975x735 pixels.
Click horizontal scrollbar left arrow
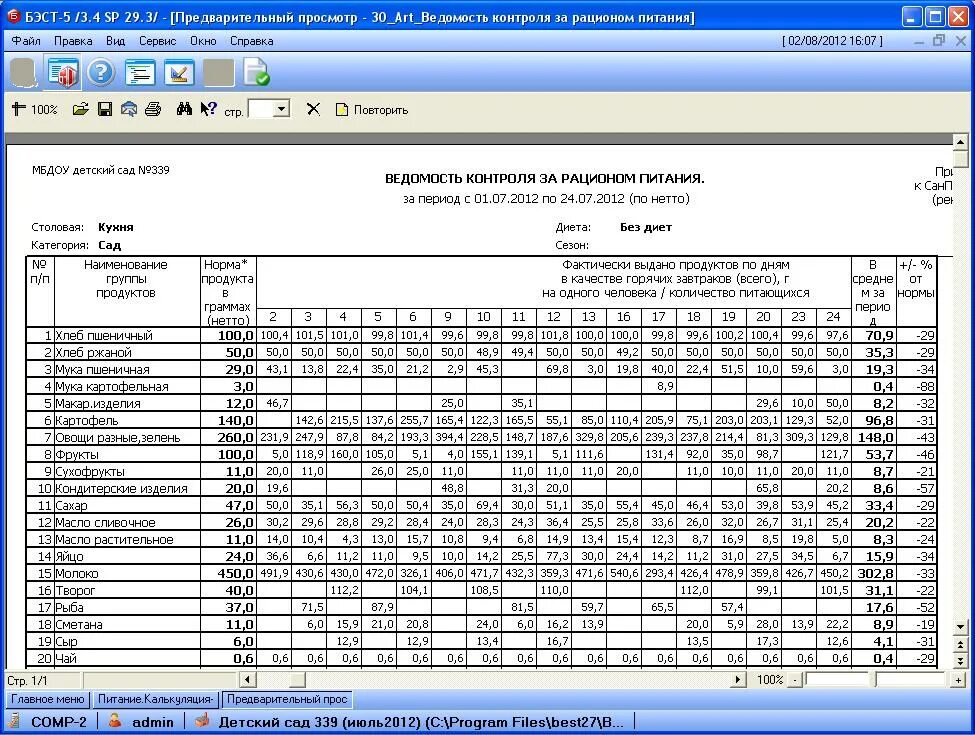[247, 680]
